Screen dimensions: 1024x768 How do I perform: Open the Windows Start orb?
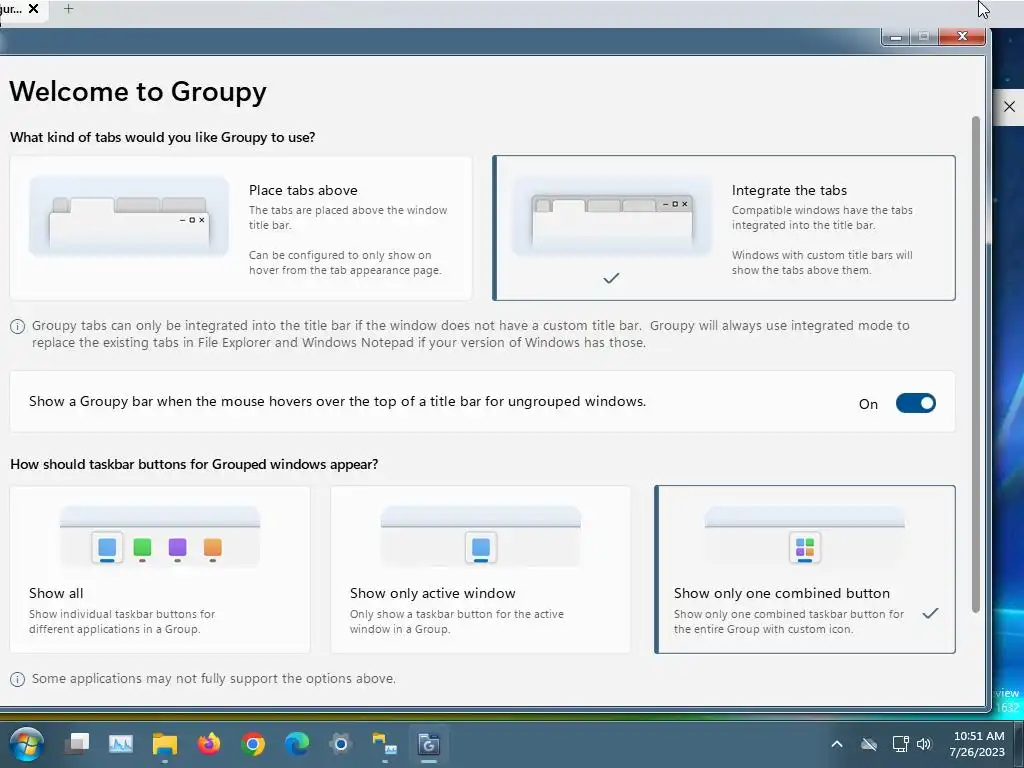[x=27, y=744]
